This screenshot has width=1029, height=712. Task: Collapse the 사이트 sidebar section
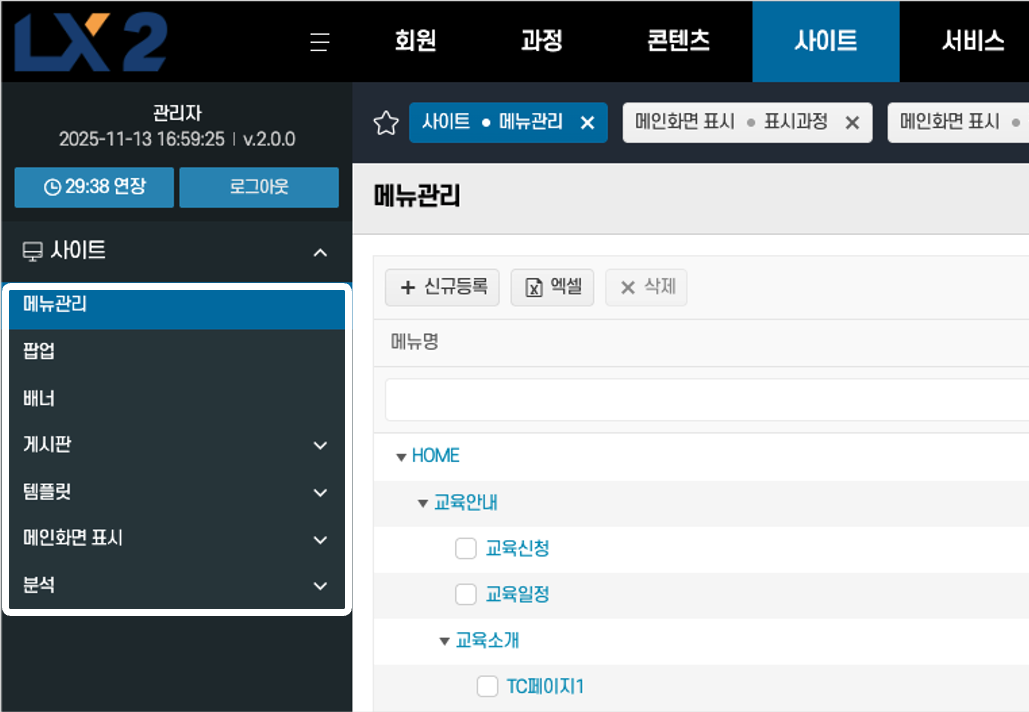pyautogui.click(x=320, y=252)
